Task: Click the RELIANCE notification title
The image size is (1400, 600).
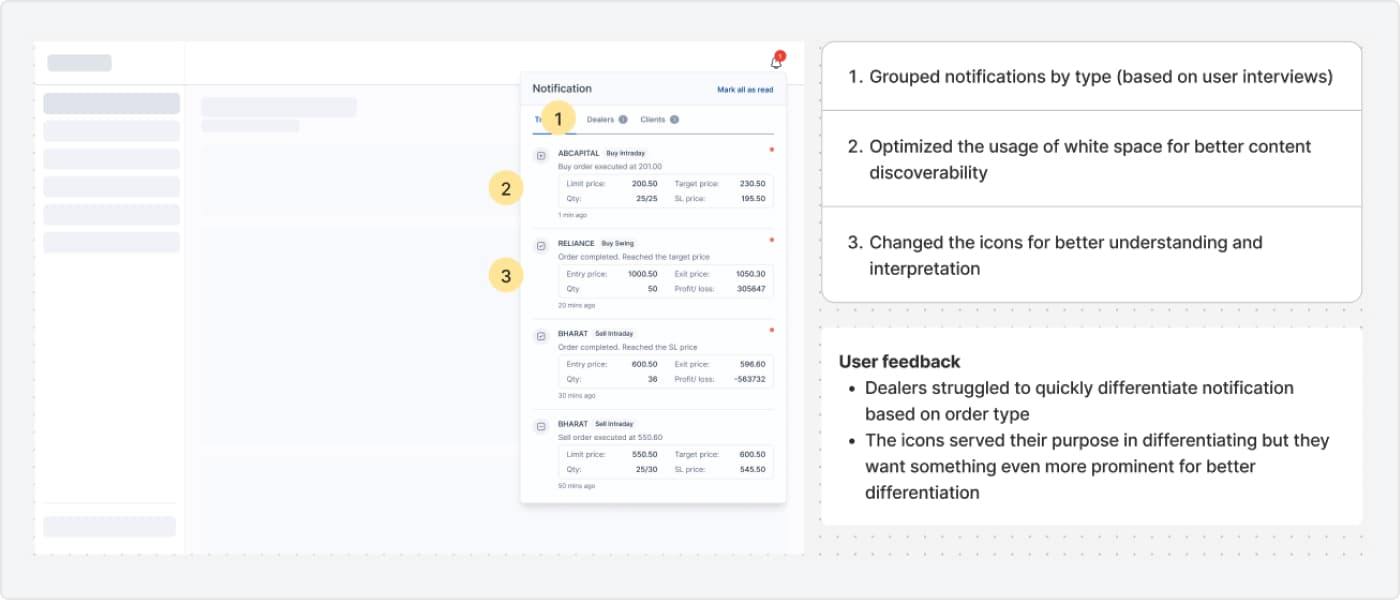Action: (x=576, y=243)
